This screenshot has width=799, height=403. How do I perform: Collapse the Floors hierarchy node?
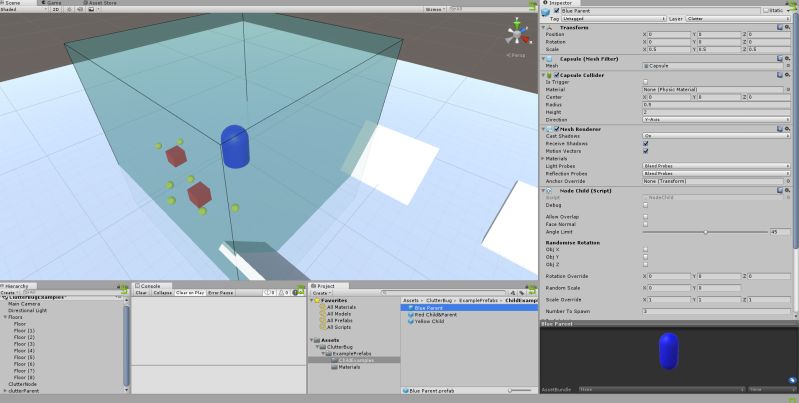[x=5, y=317]
